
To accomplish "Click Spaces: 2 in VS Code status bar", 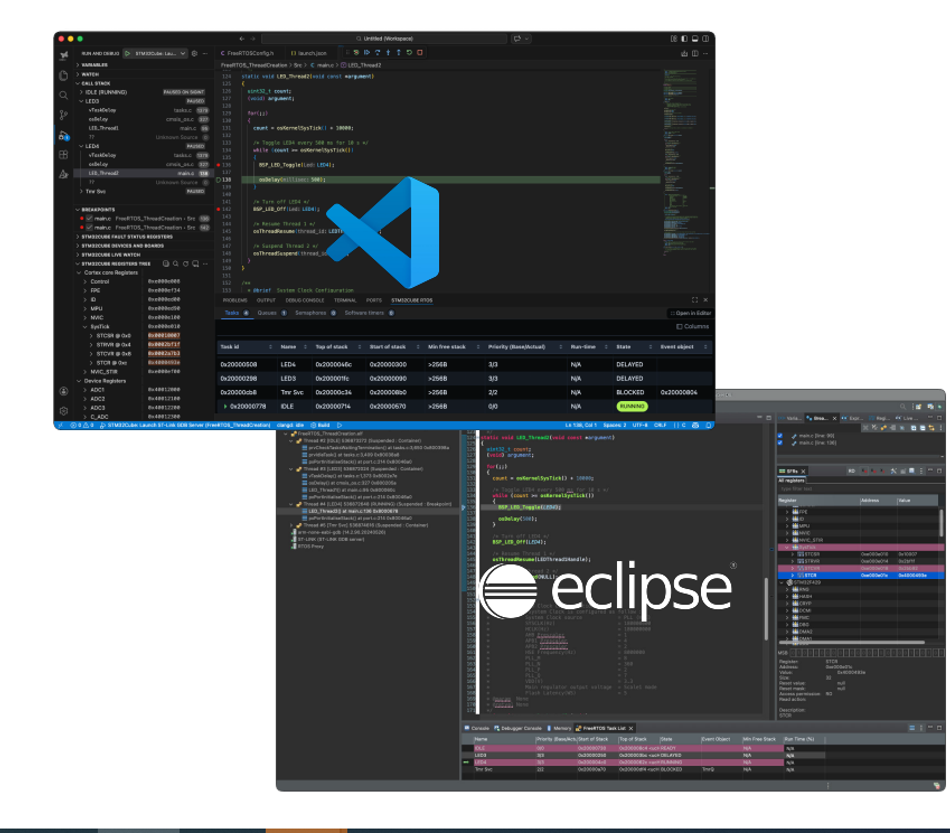I will tap(615, 425).
